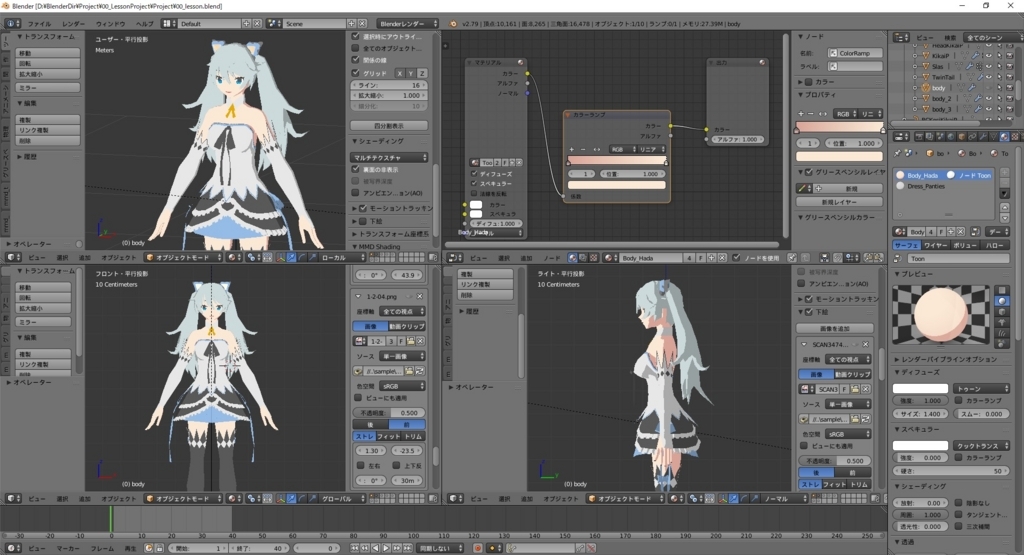Toggle Motion Tracking checkbox in top viewport panel
Viewport: 1024px width, 555px height.
[x=364, y=208]
